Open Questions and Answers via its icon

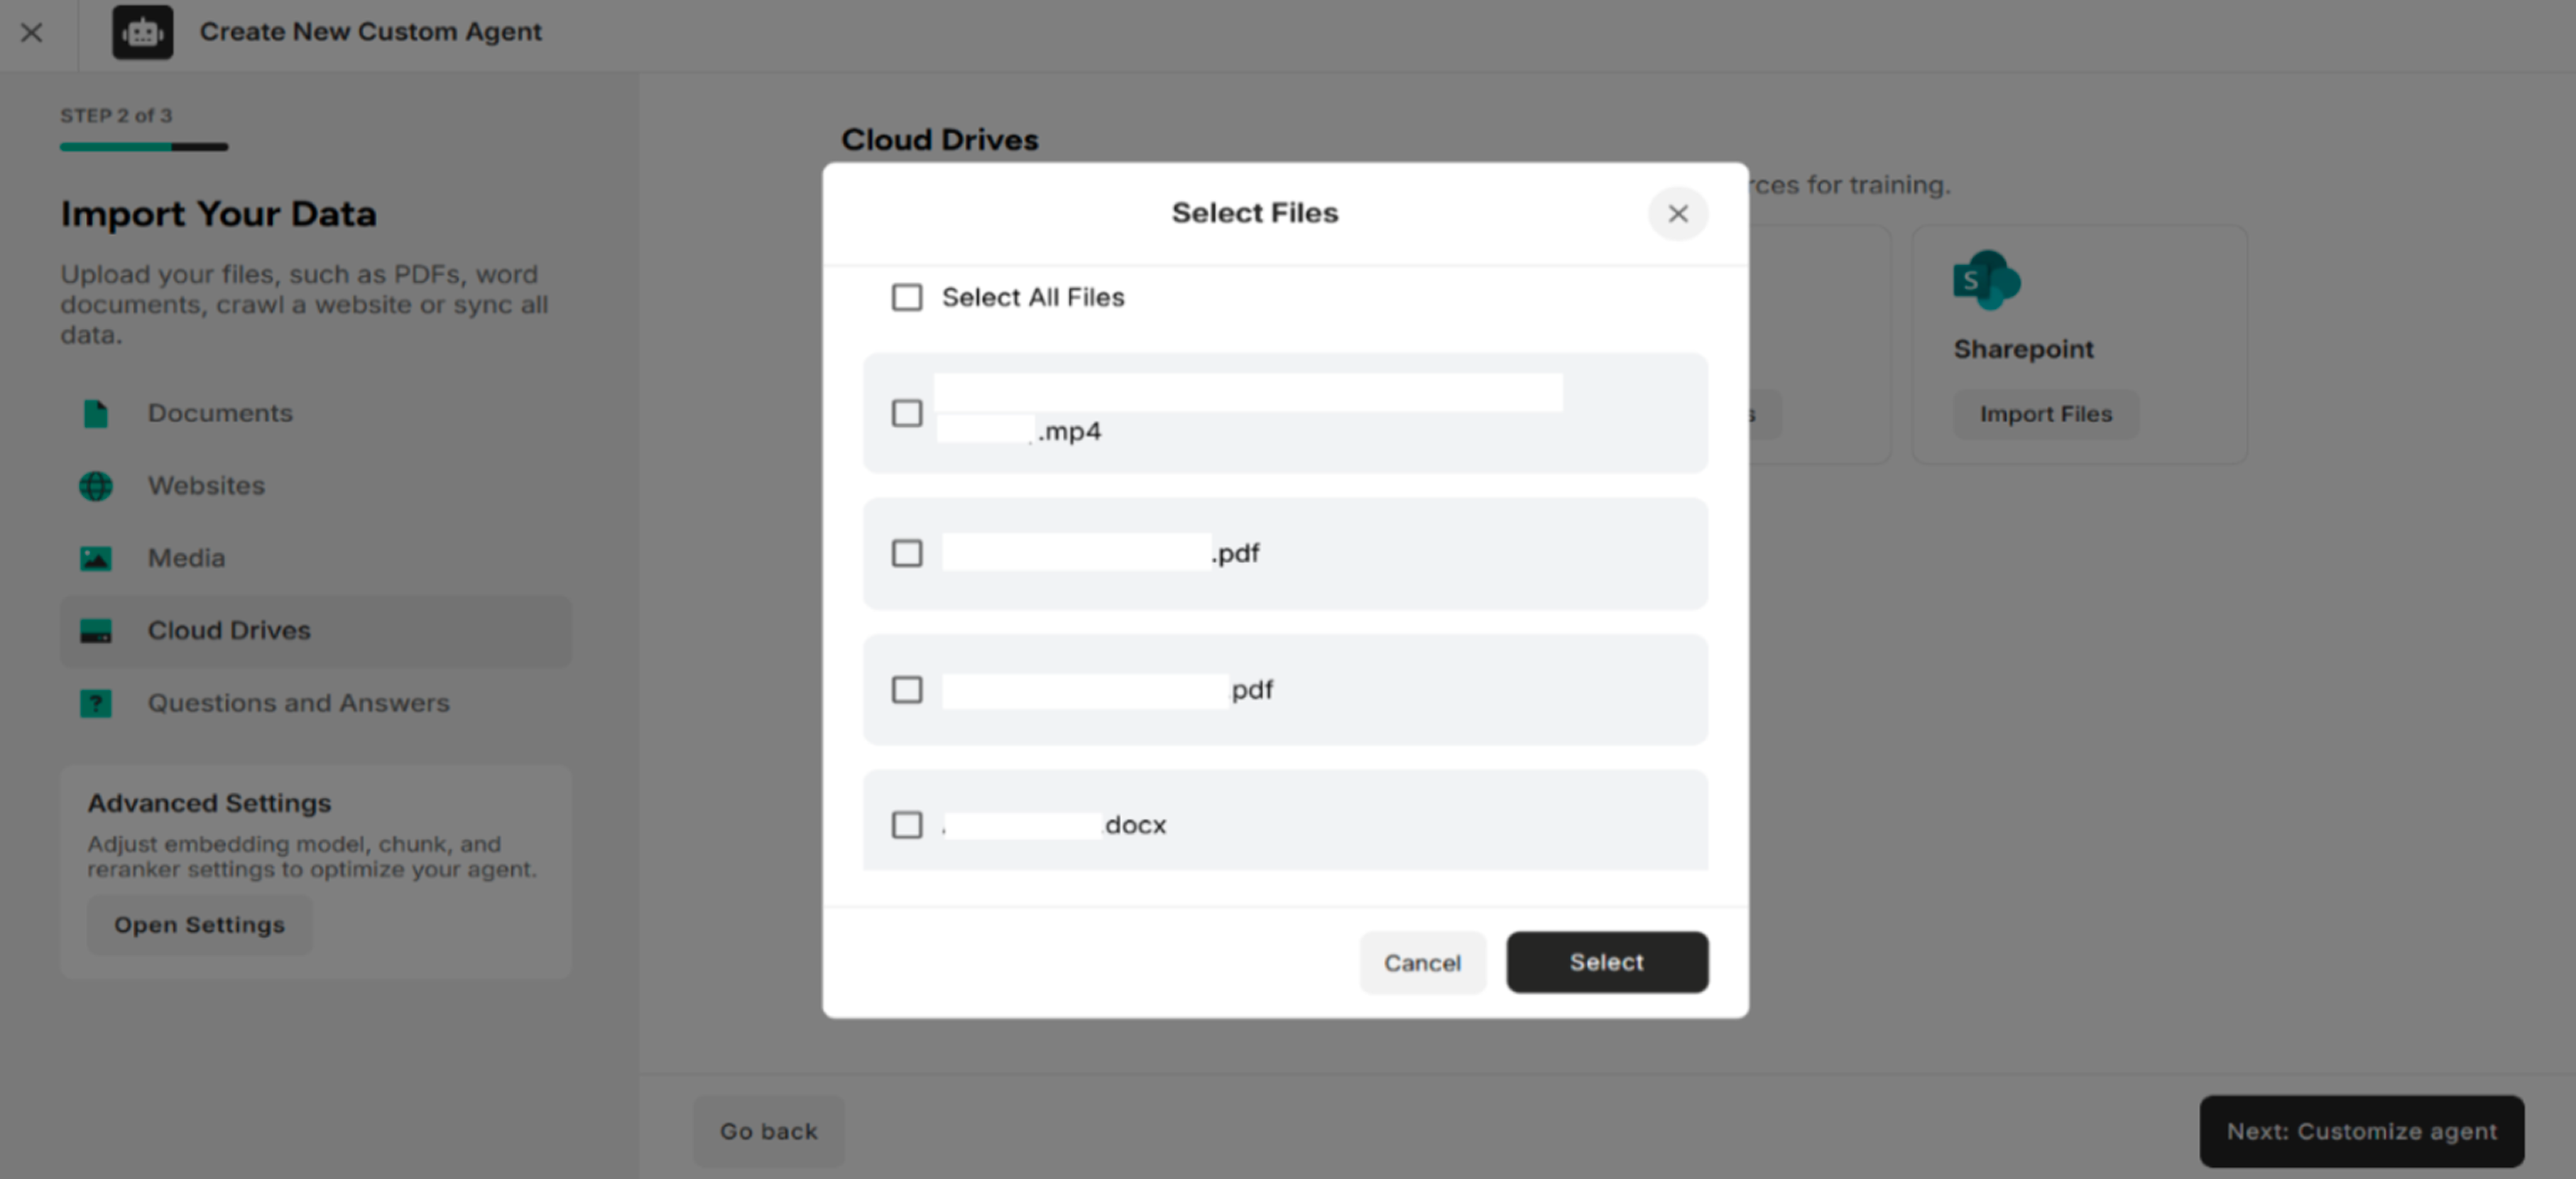(x=95, y=703)
